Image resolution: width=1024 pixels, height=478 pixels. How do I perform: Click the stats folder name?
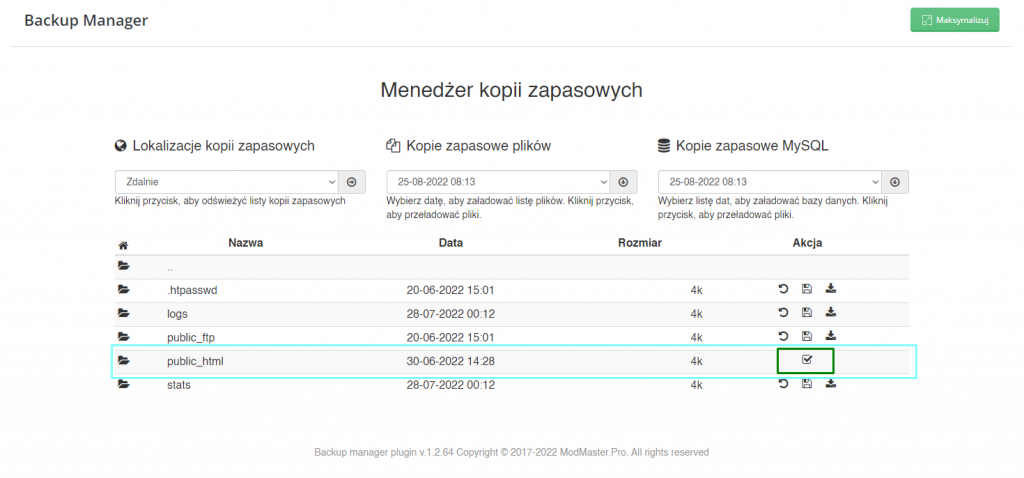coord(179,385)
